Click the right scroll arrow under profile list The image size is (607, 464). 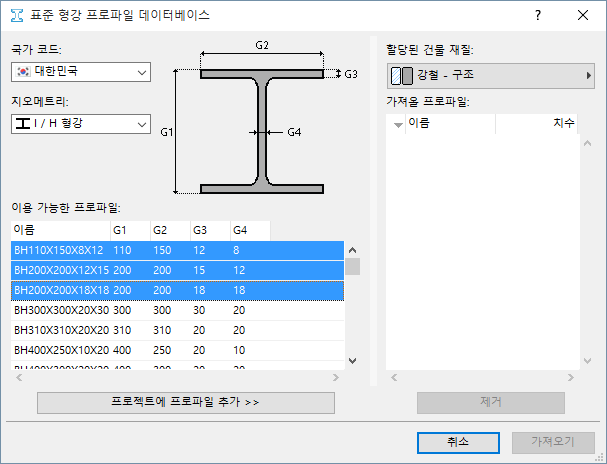click(x=336, y=377)
